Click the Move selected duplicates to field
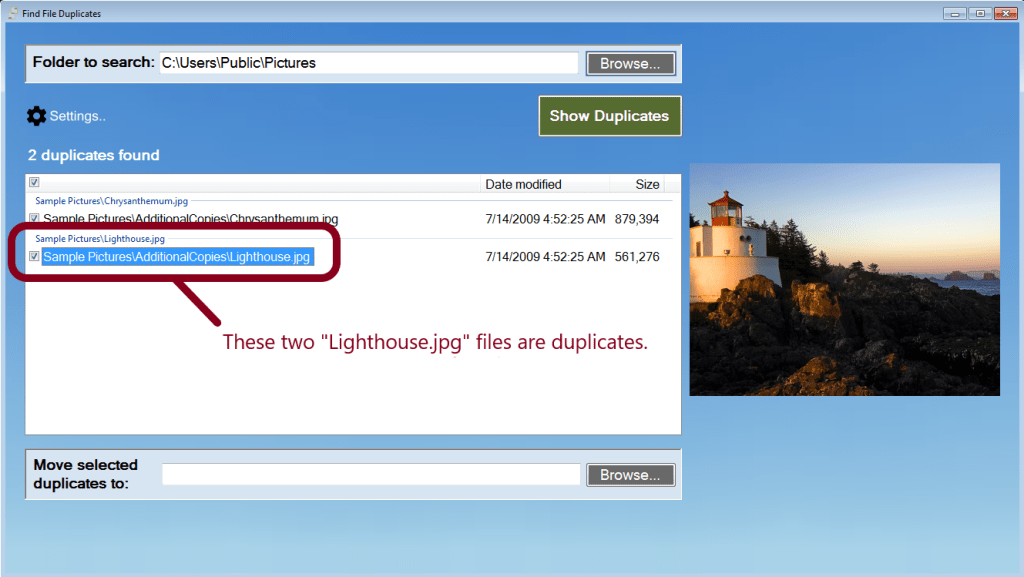Screen dimensions: 1024x577 (x=370, y=475)
